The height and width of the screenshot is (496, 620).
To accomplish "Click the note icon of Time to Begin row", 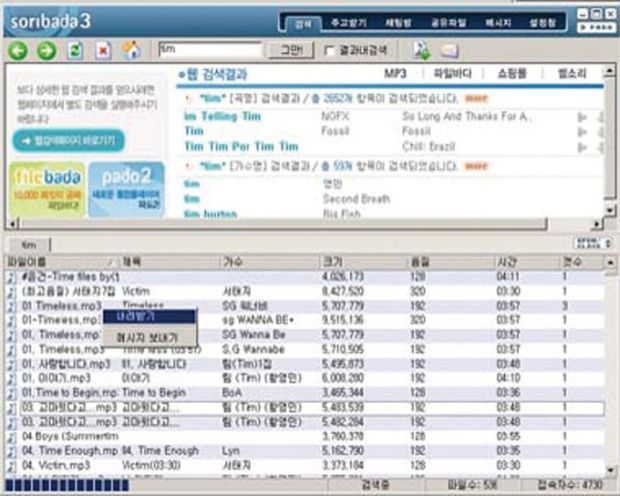I will [11, 393].
